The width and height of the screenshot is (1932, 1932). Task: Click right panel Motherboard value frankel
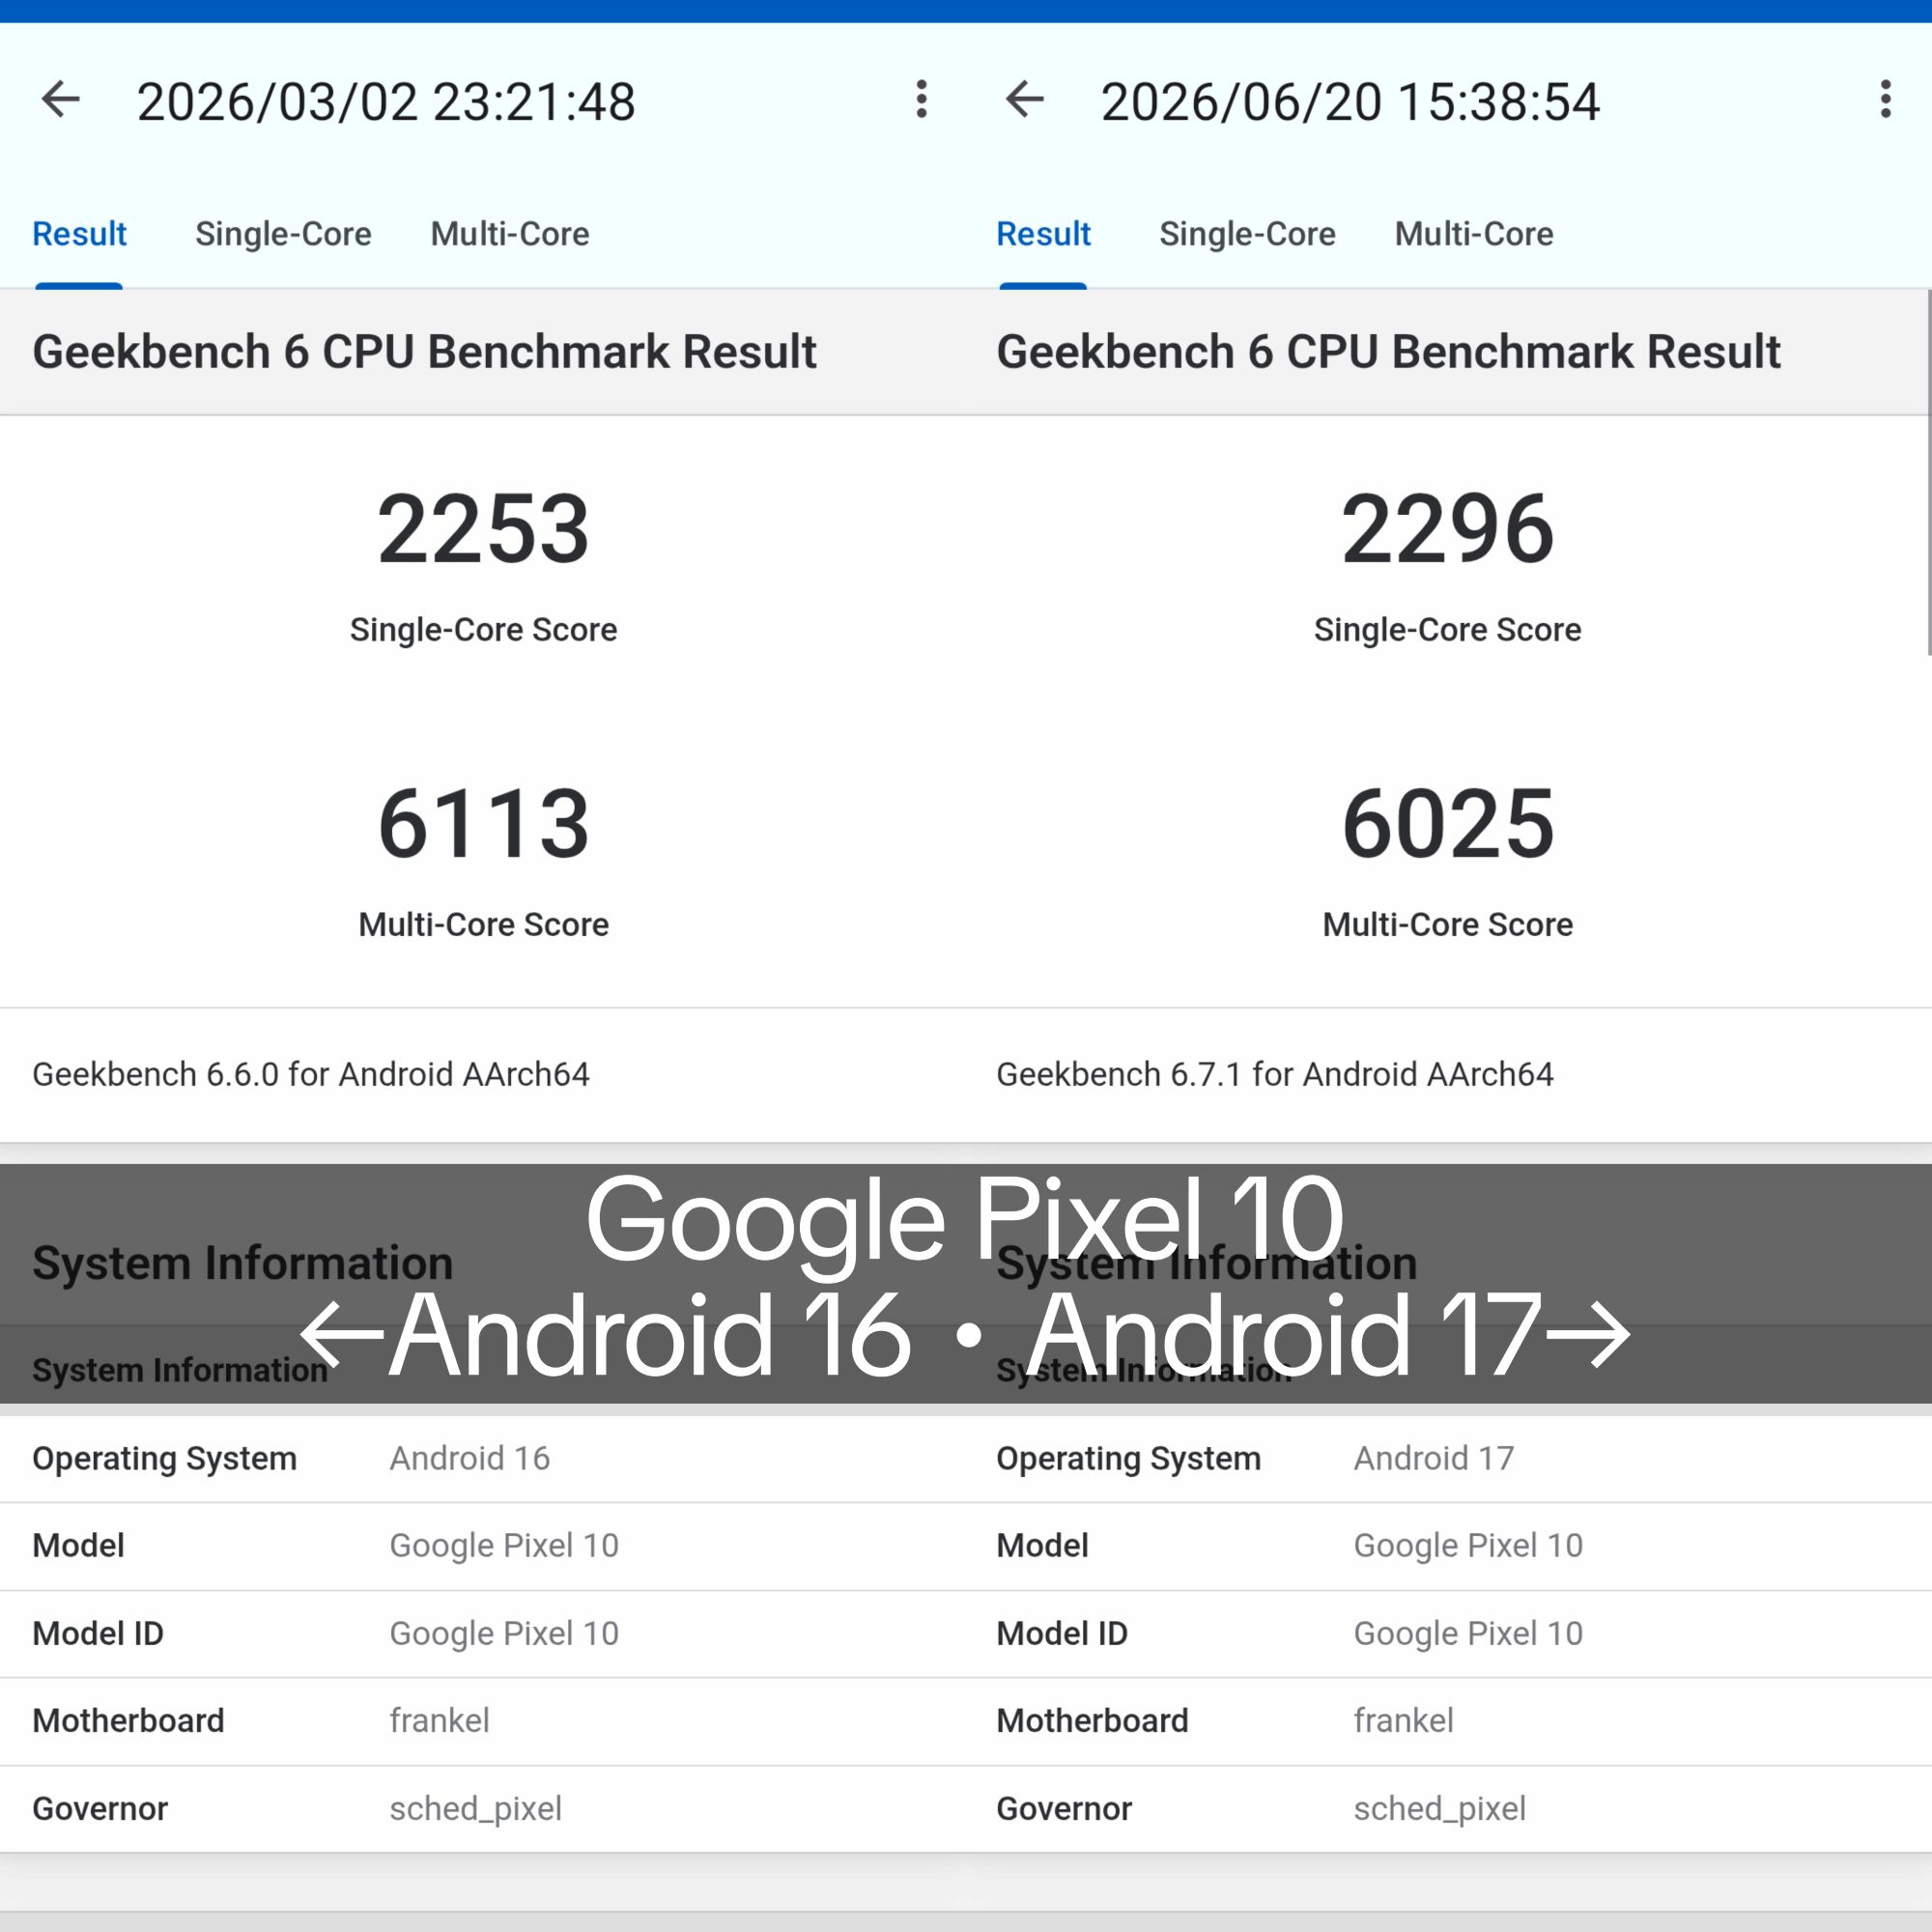point(1403,1720)
